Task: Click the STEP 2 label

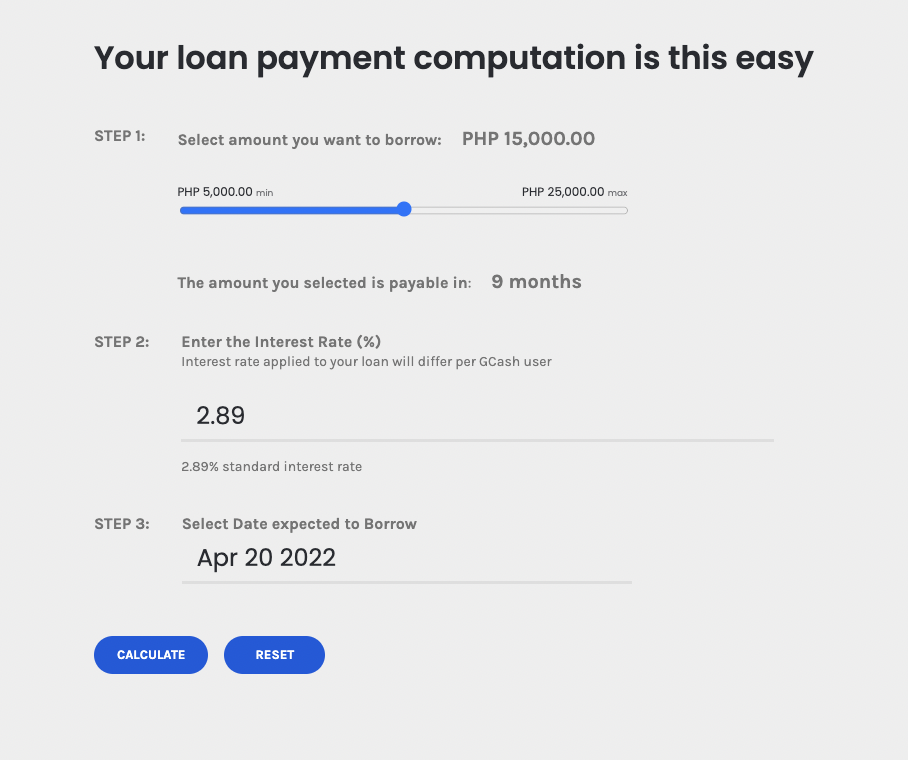Action: click(119, 341)
